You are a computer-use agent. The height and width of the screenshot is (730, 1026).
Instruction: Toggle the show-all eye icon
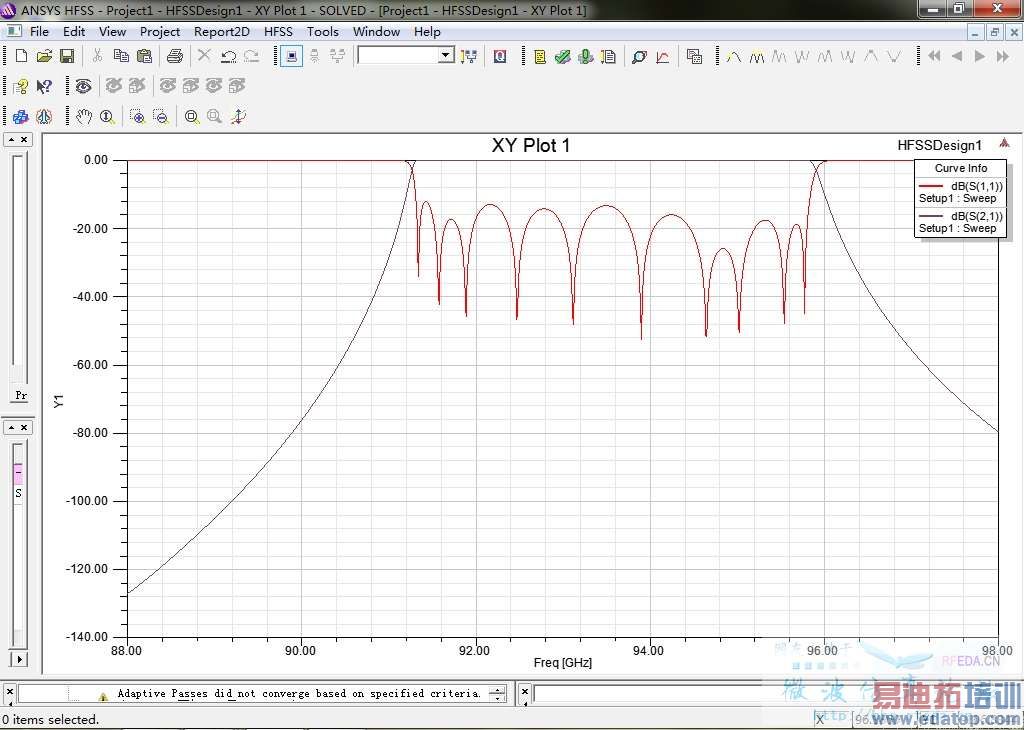83,87
